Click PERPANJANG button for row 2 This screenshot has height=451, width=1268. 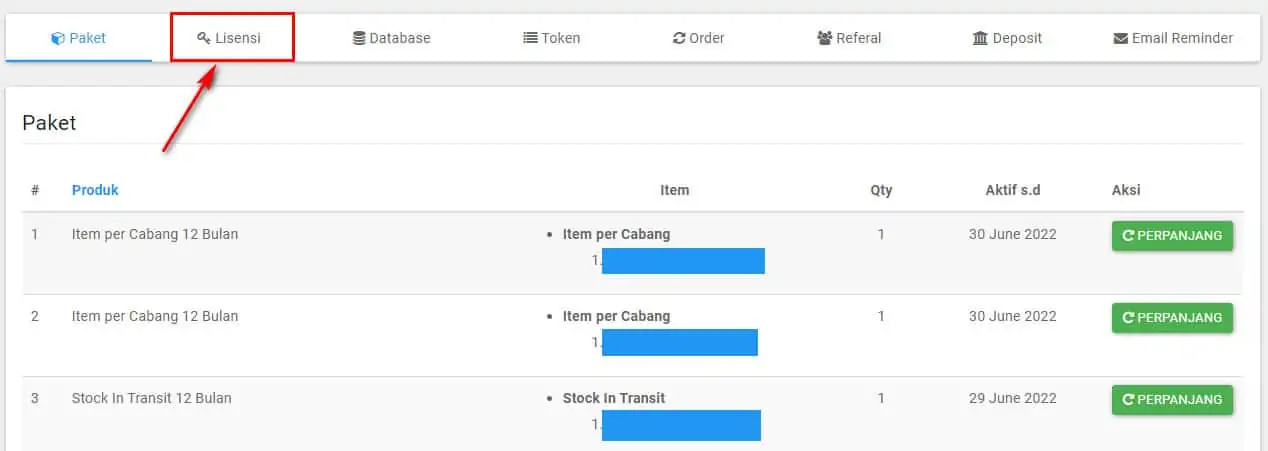coord(1172,318)
